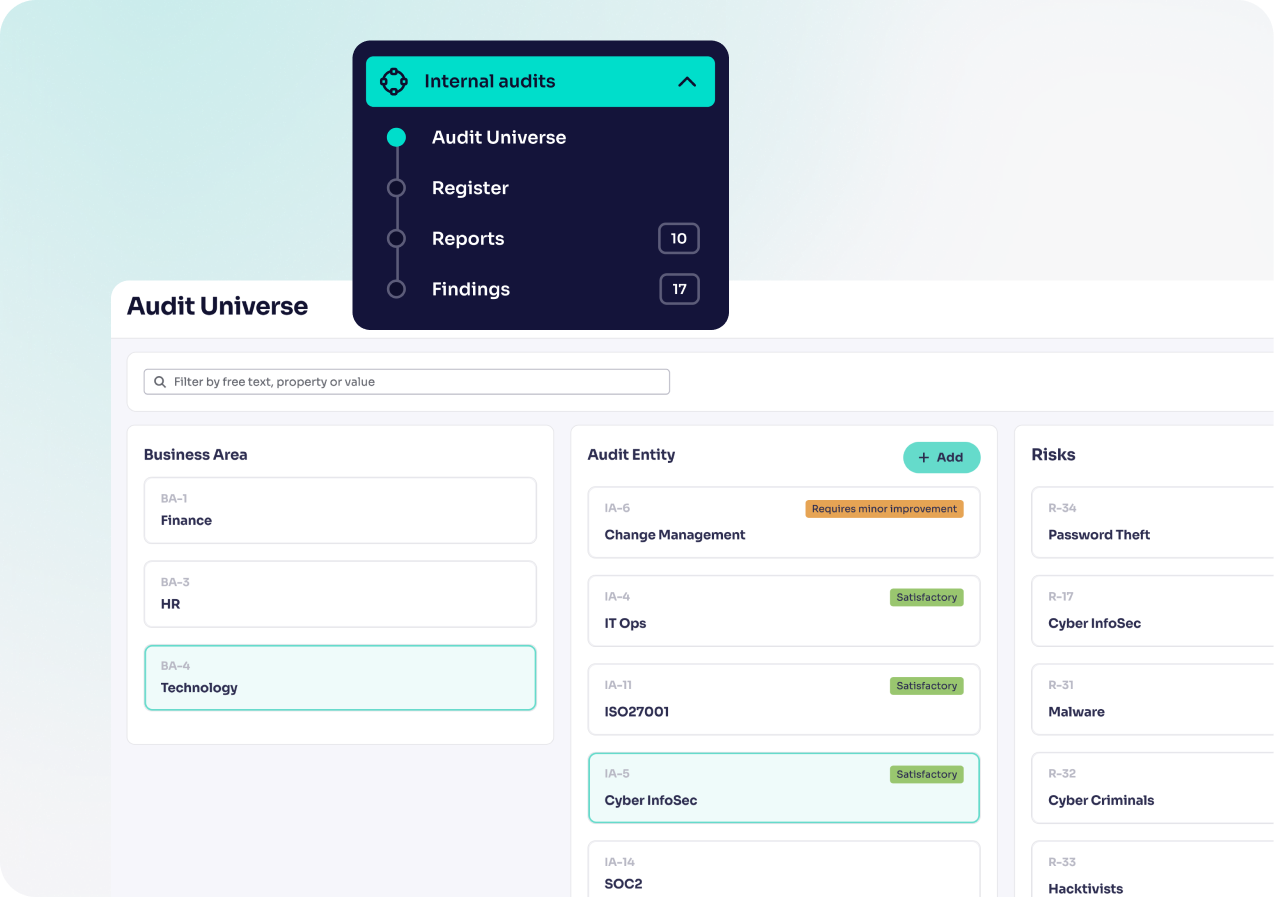The width and height of the screenshot is (1274, 897).
Task: Click the Internal audits module icon
Action: (x=396, y=81)
